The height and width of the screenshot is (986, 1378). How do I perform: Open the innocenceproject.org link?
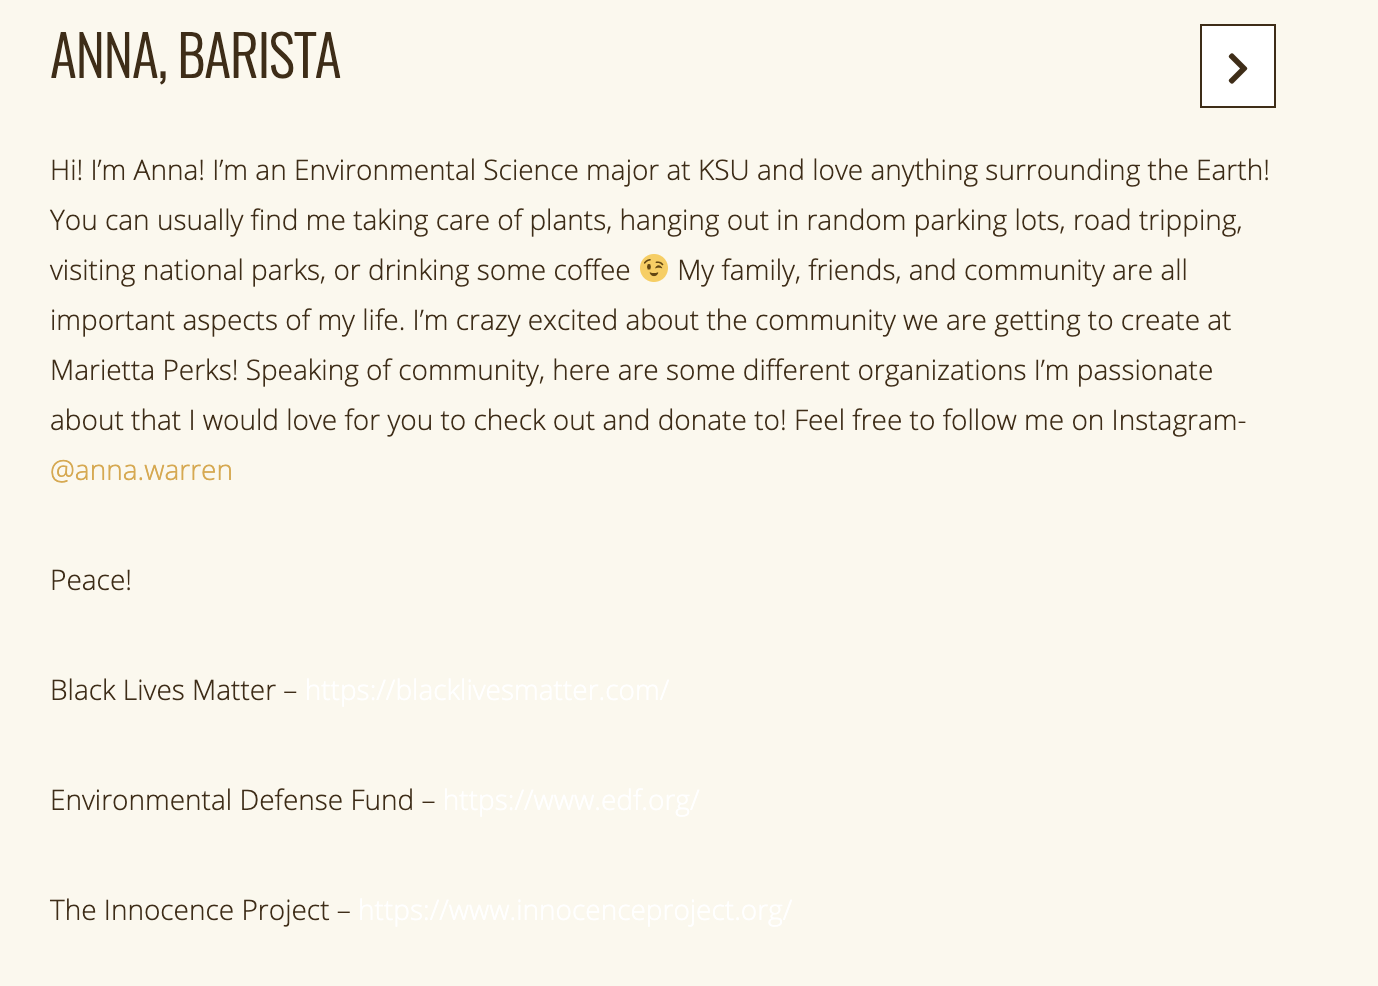(575, 910)
